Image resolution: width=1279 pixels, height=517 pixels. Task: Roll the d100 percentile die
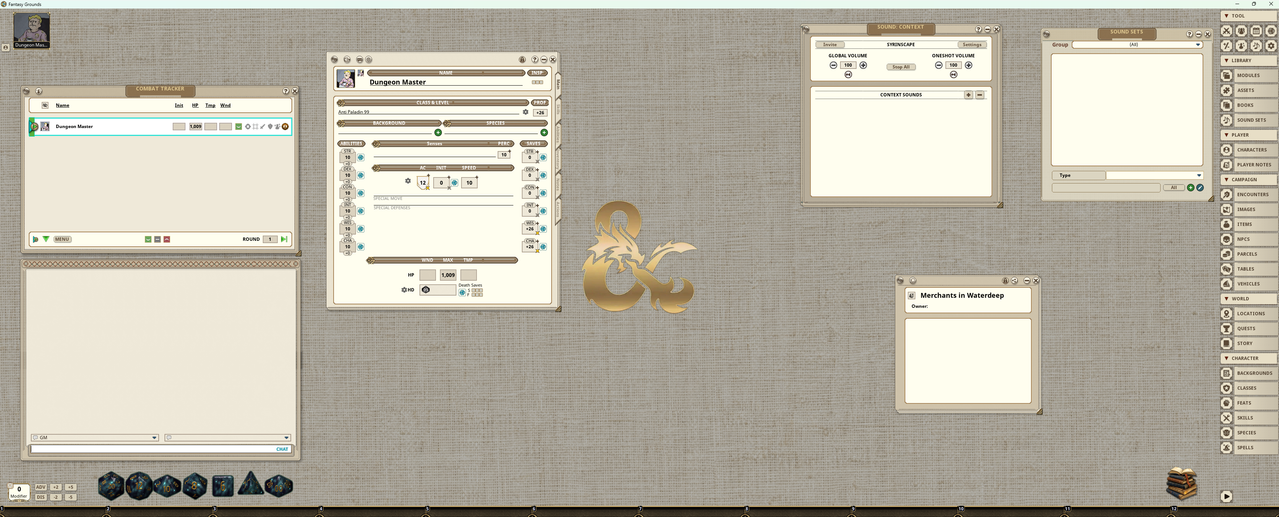(x=279, y=486)
